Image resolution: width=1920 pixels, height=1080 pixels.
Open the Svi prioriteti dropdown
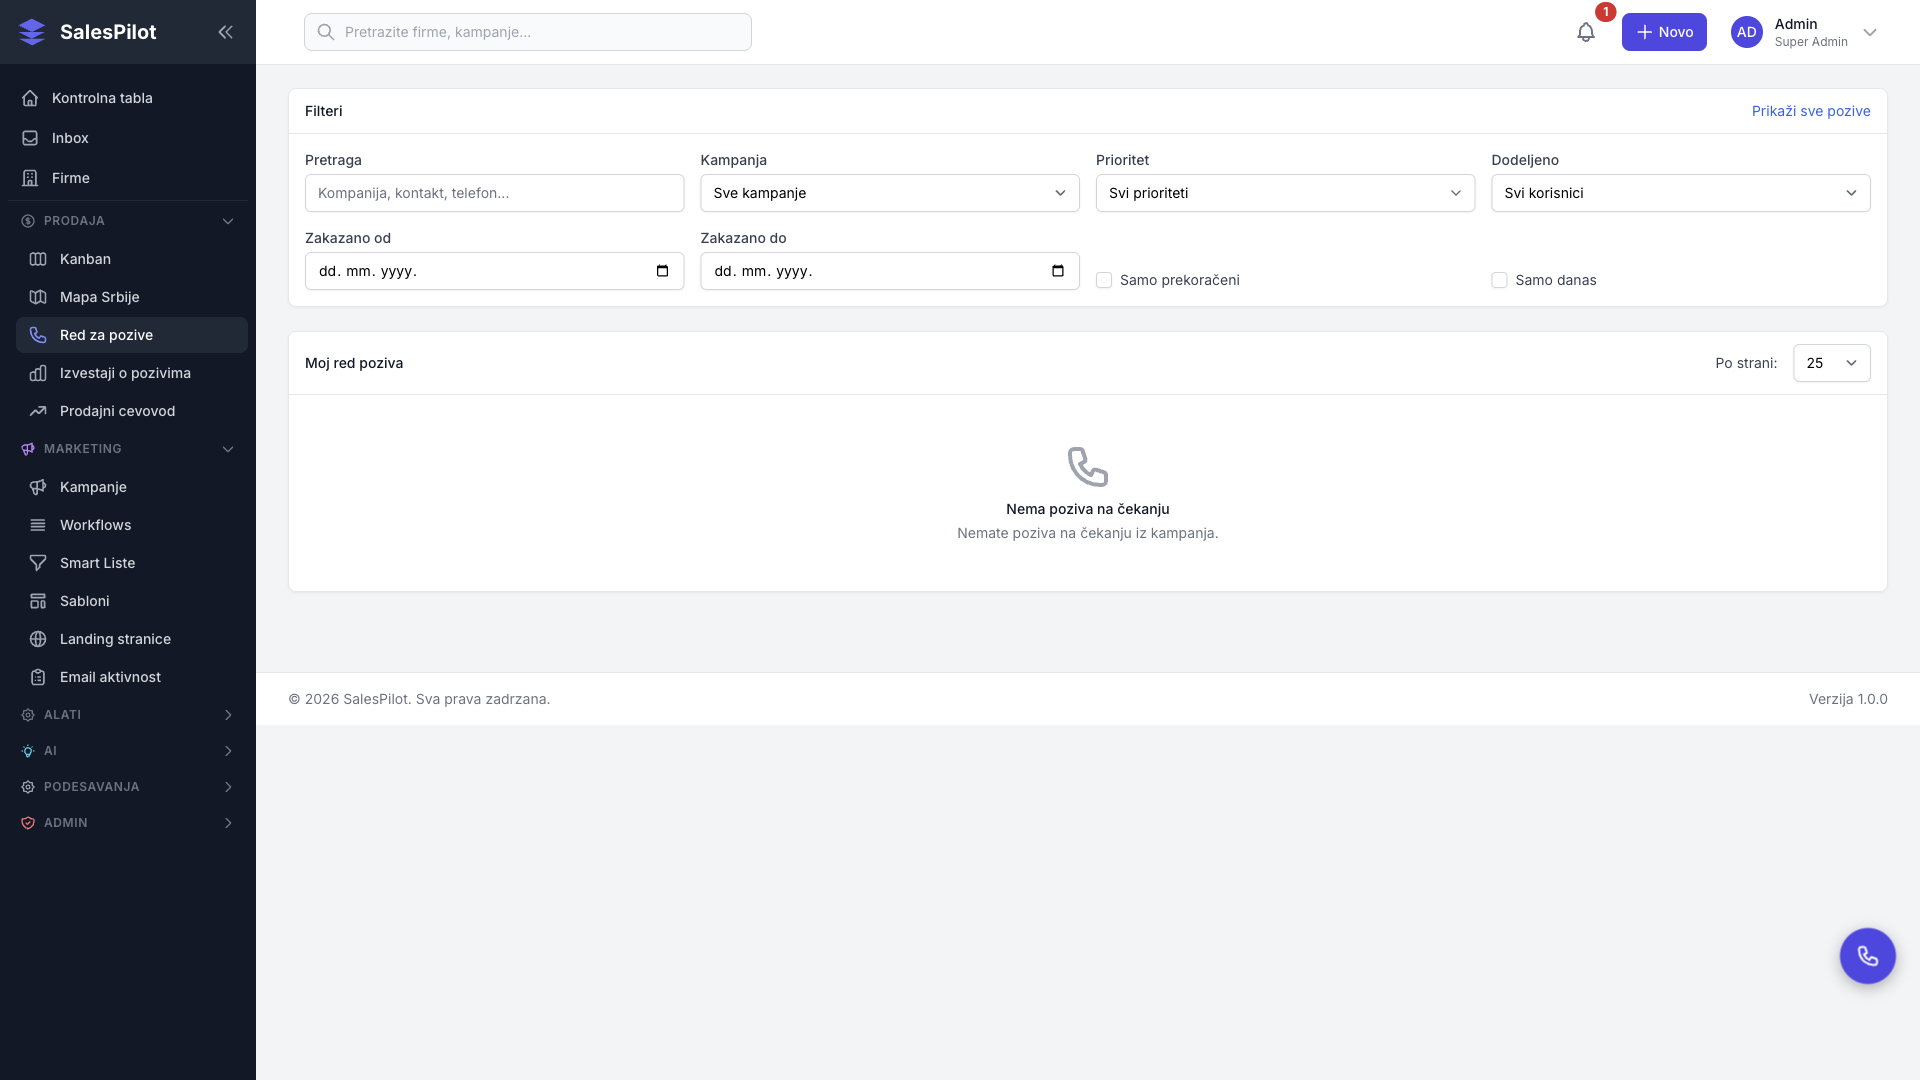pos(1284,193)
